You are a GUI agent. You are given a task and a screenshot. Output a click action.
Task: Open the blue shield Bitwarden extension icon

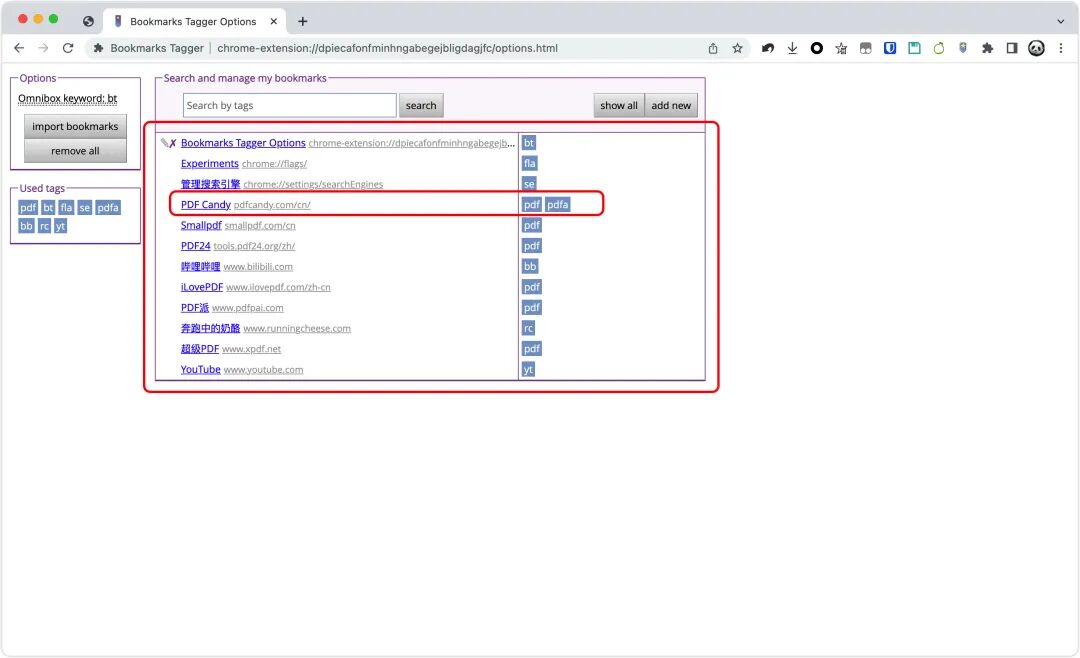[890, 48]
